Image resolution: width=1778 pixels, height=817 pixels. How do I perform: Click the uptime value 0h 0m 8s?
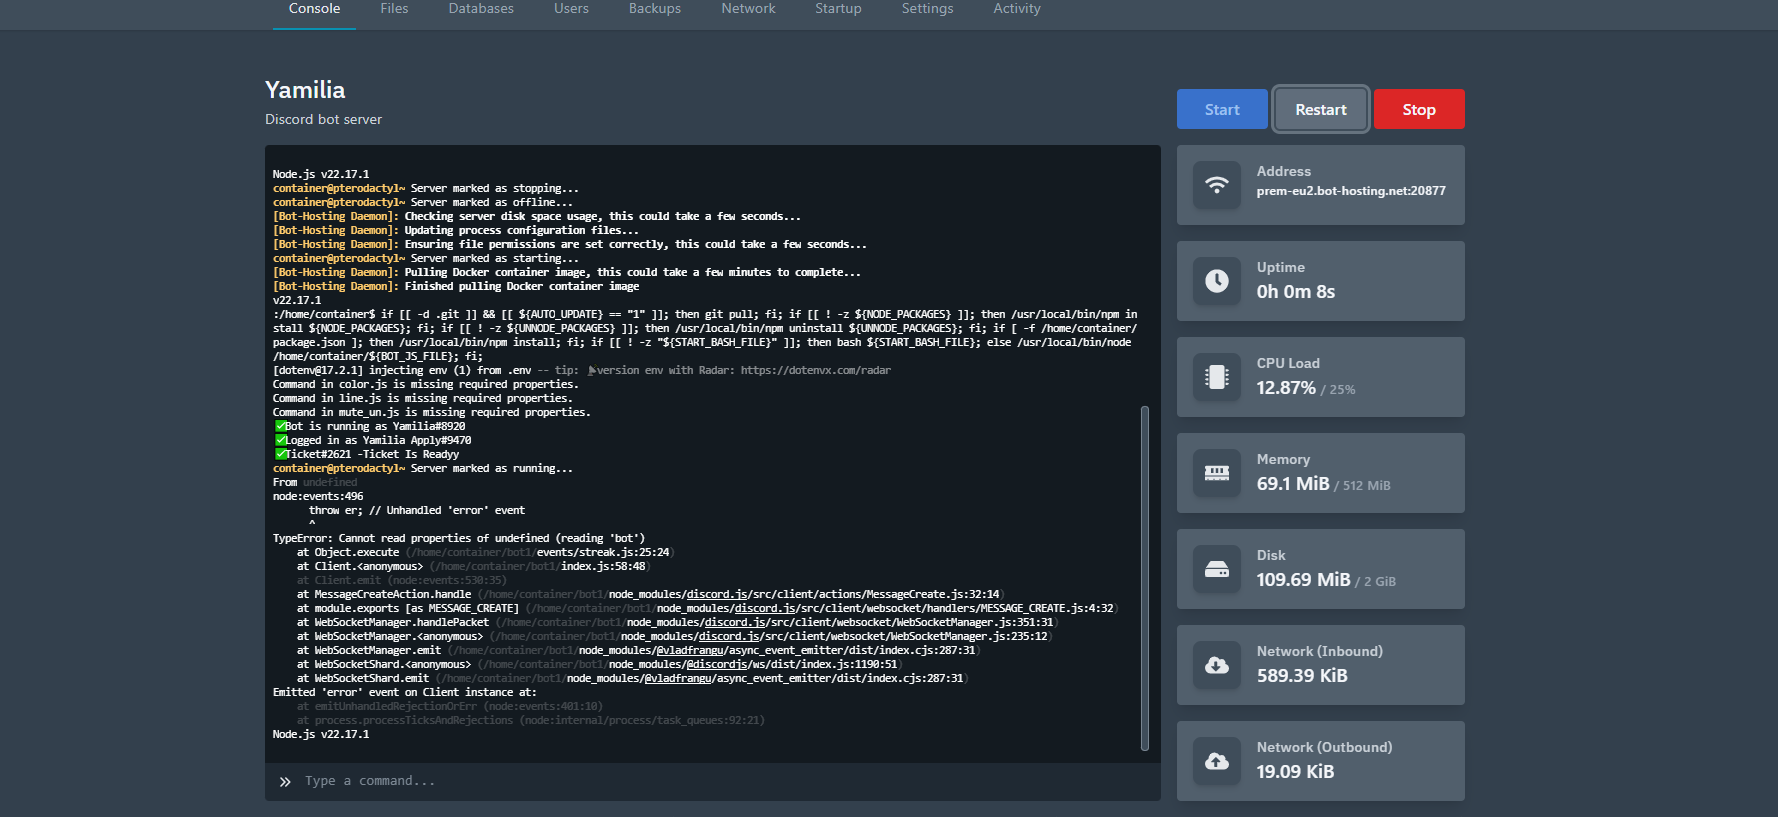click(1296, 292)
